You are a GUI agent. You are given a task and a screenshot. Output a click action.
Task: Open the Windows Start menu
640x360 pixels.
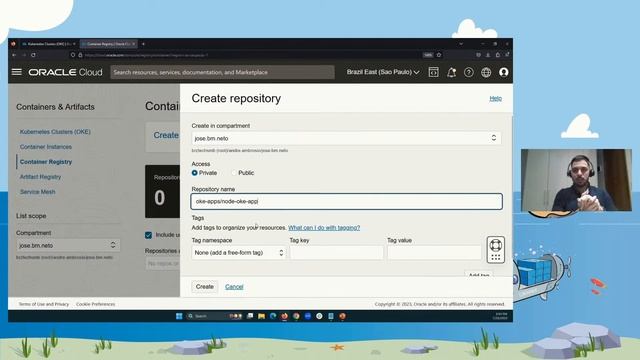coord(179,316)
